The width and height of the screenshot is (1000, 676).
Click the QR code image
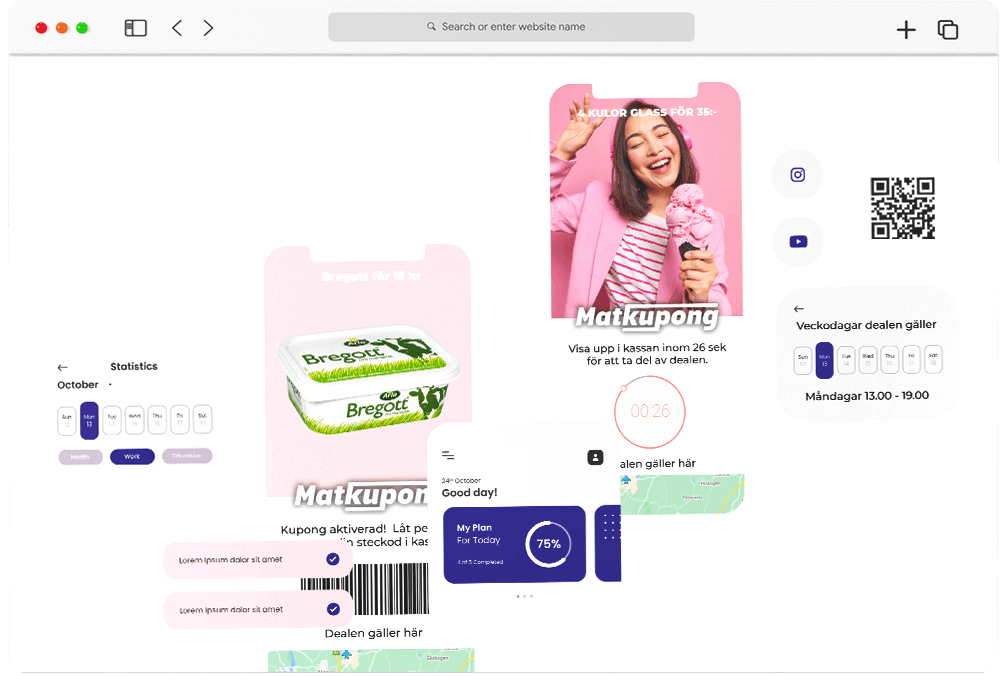[902, 208]
